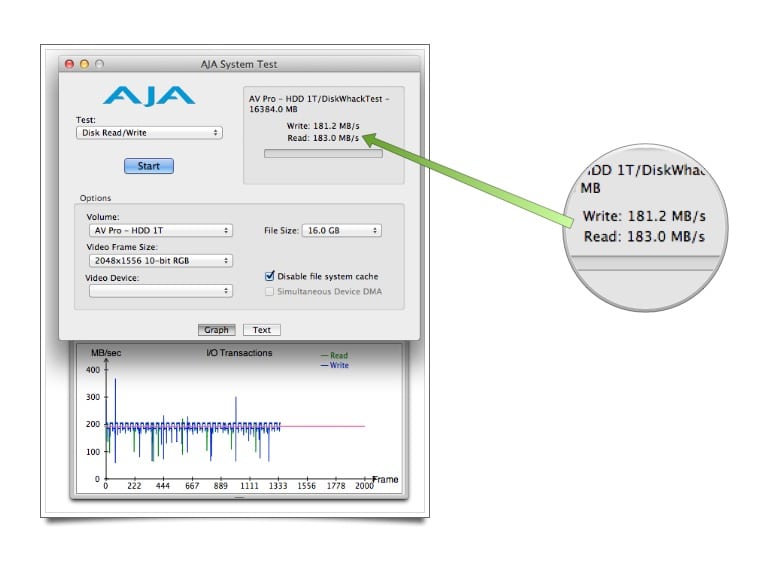
Task: Click the Read: 183.0 MB/s result in window
Action: (323, 138)
